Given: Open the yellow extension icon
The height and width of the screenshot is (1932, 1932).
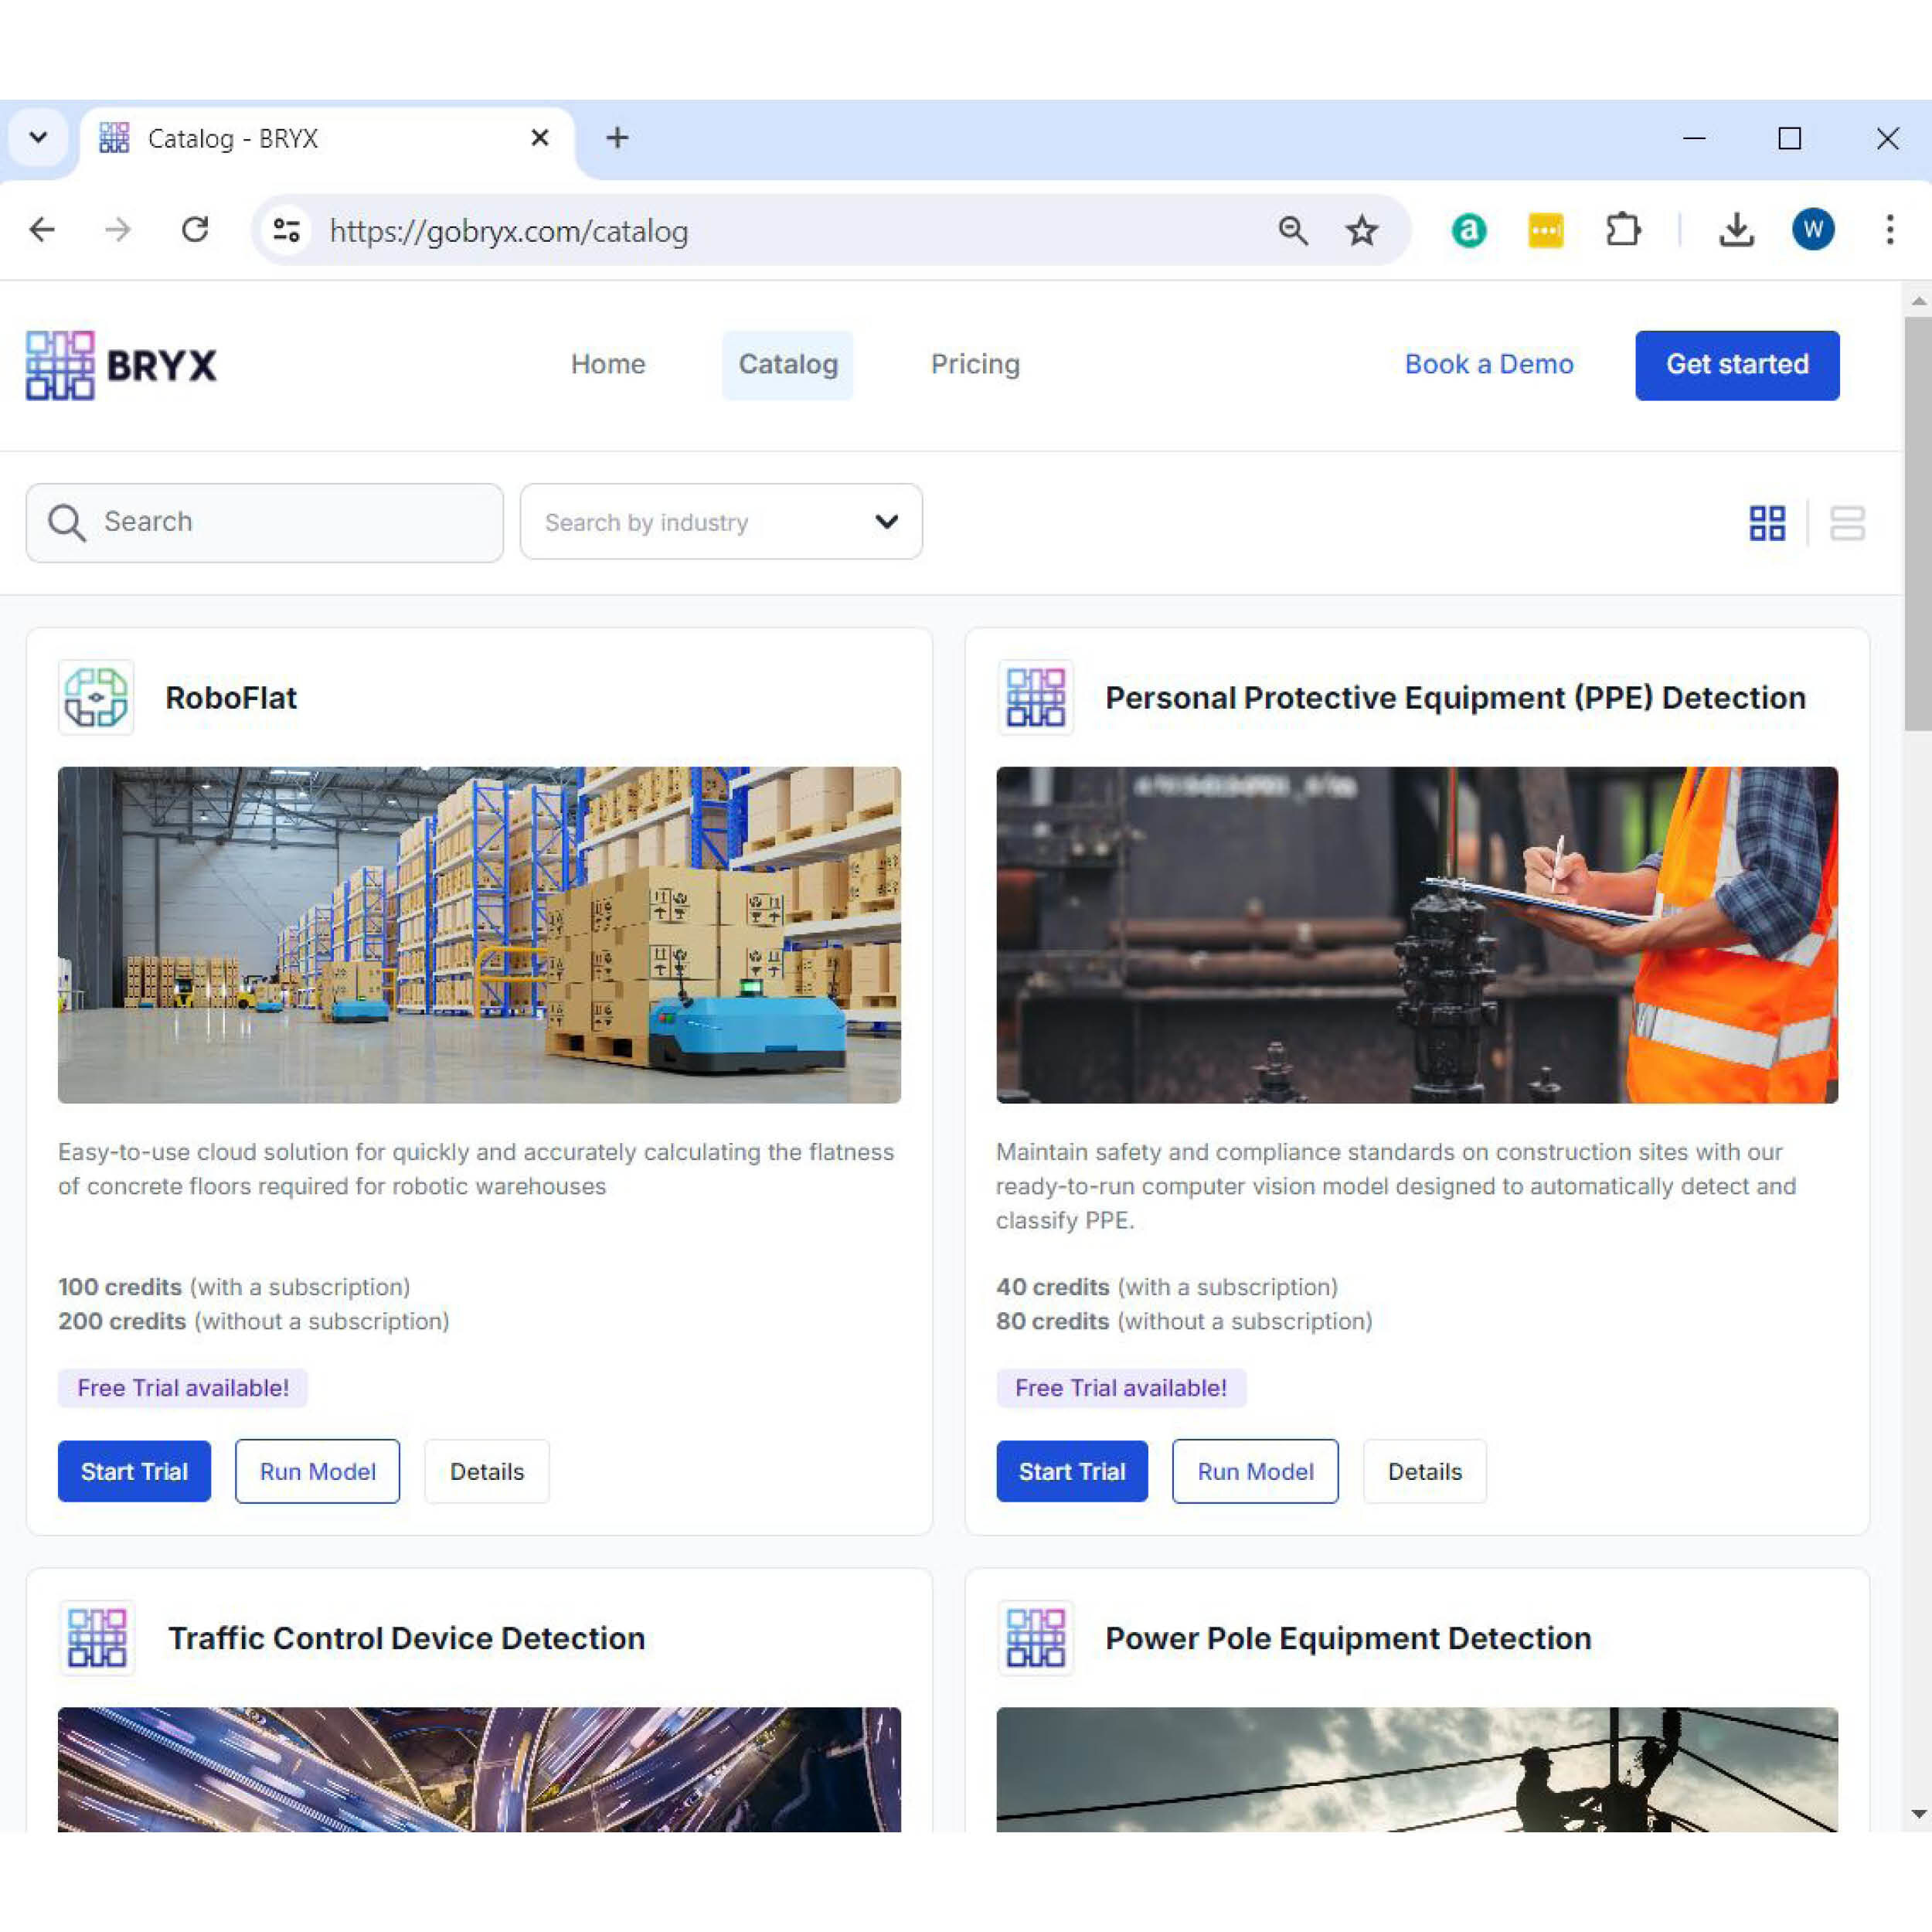Looking at the screenshot, I should pos(1546,231).
